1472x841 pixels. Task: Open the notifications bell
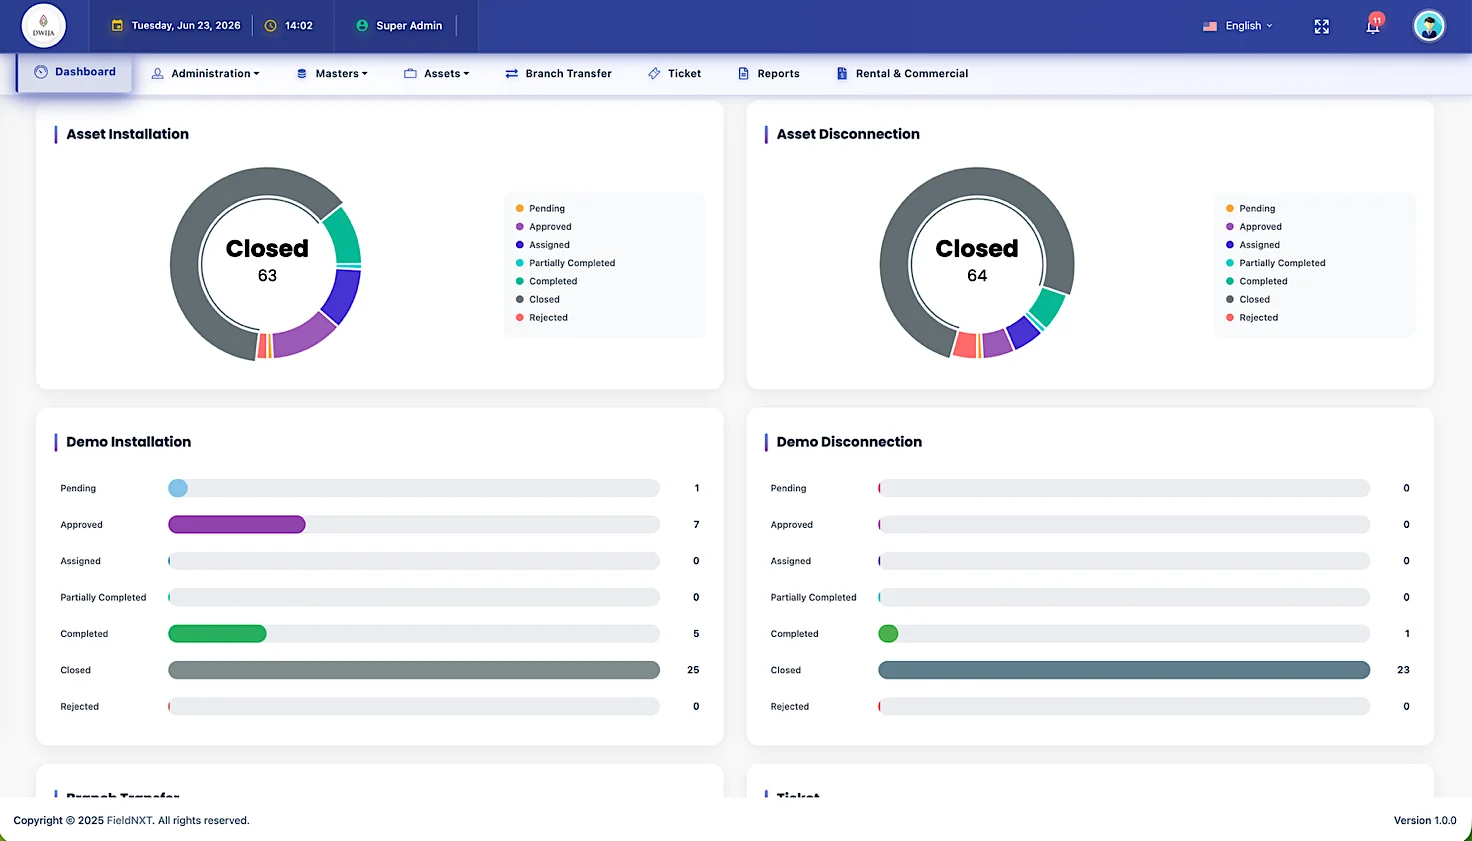coord(1373,27)
